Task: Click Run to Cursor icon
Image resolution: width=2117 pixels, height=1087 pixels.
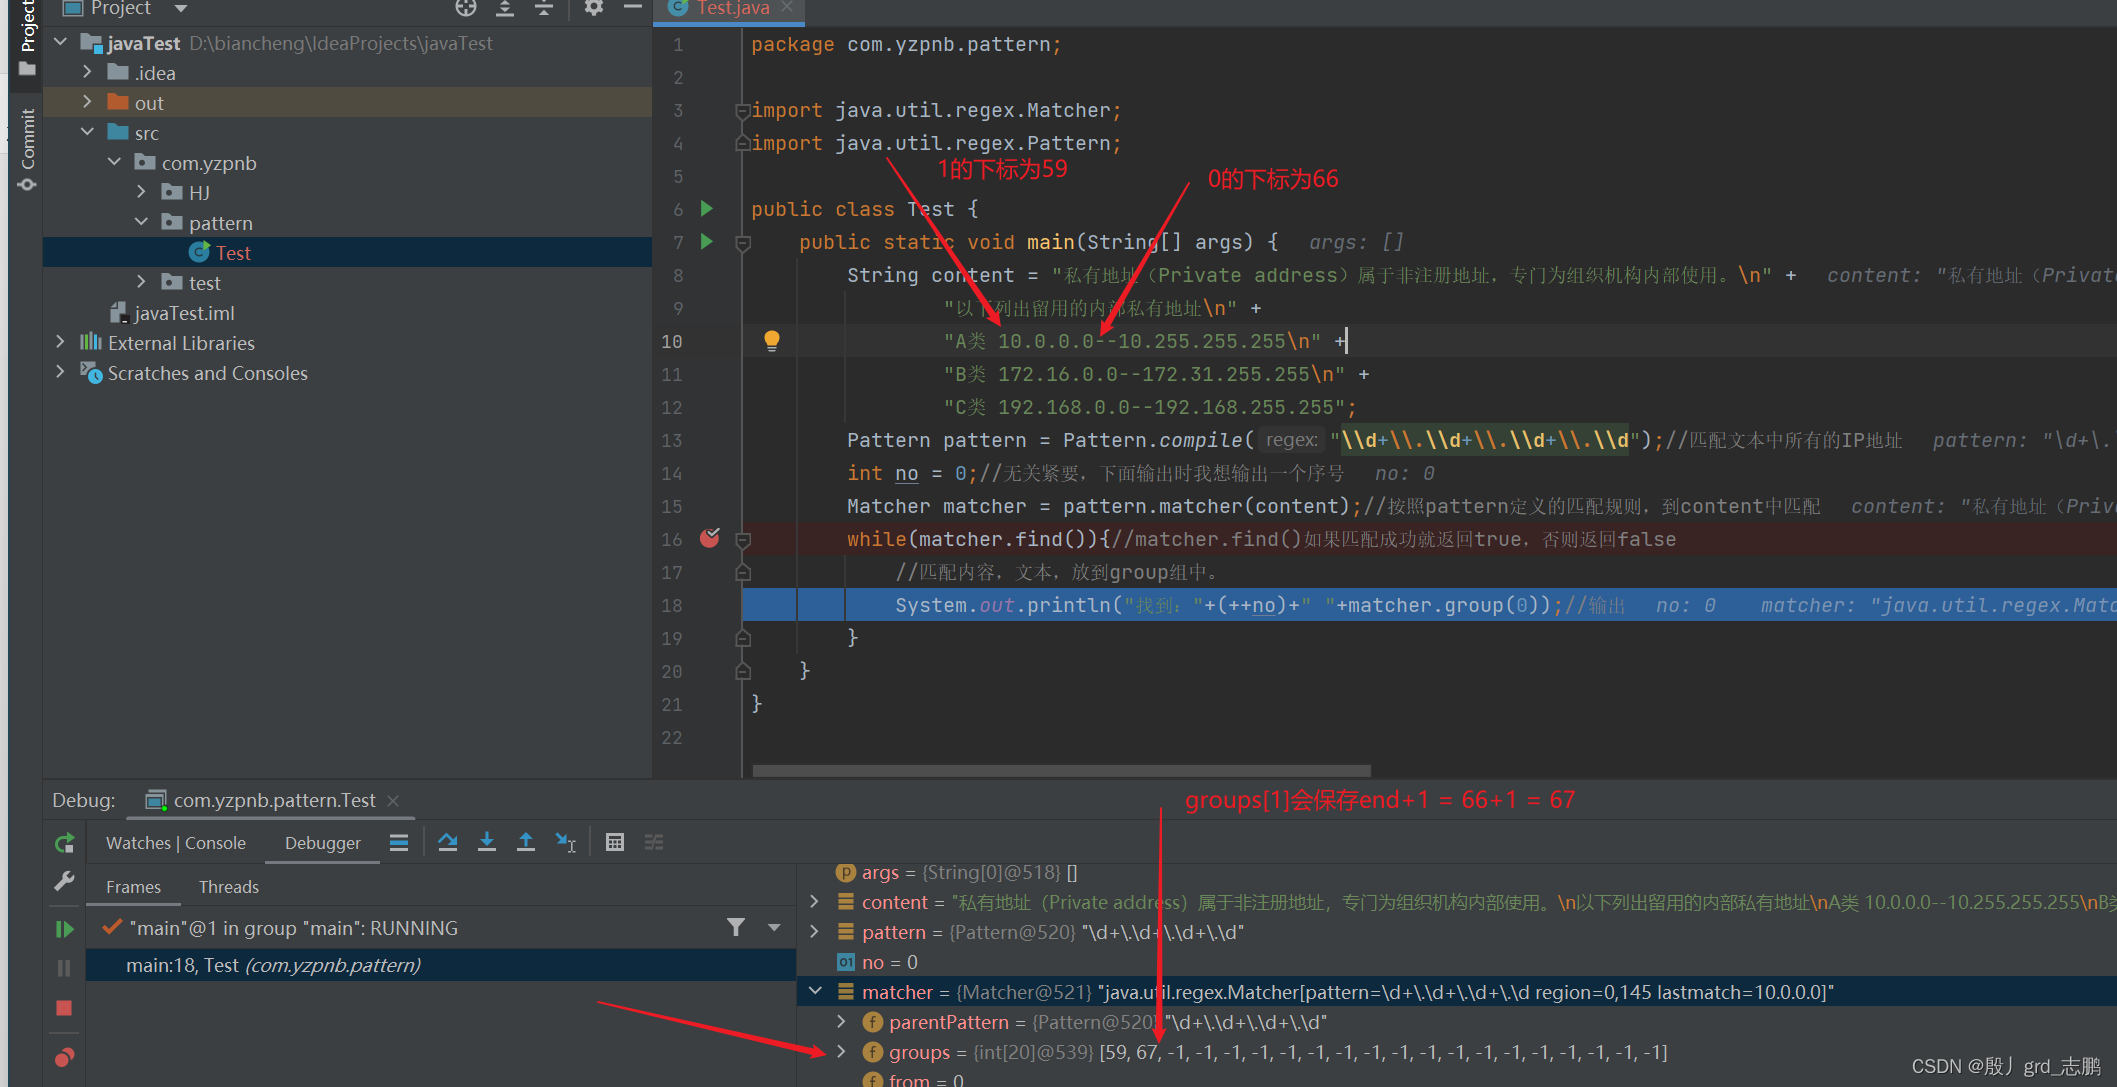Action: click(566, 842)
